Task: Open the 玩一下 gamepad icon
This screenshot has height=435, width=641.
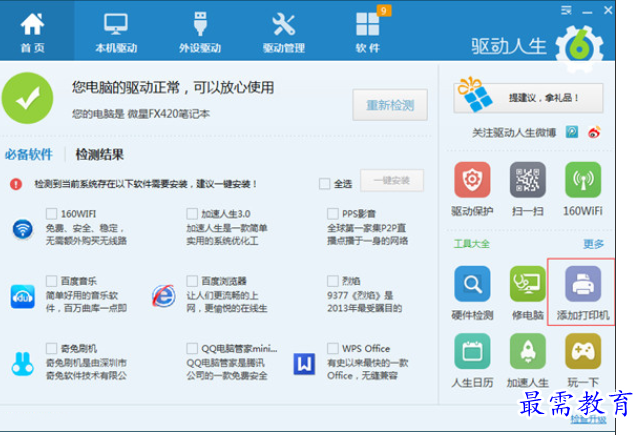Action: point(583,351)
